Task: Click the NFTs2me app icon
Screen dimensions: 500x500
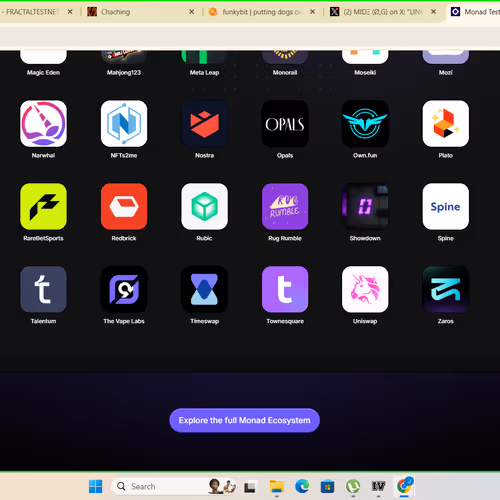Action: coord(124,124)
